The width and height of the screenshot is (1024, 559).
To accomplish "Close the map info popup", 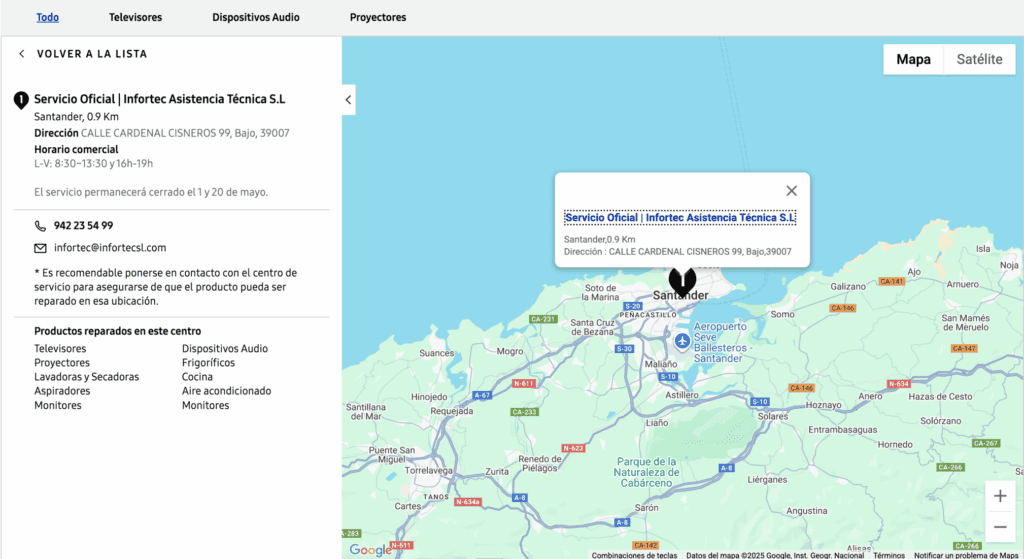I will pyautogui.click(x=791, y=191).
